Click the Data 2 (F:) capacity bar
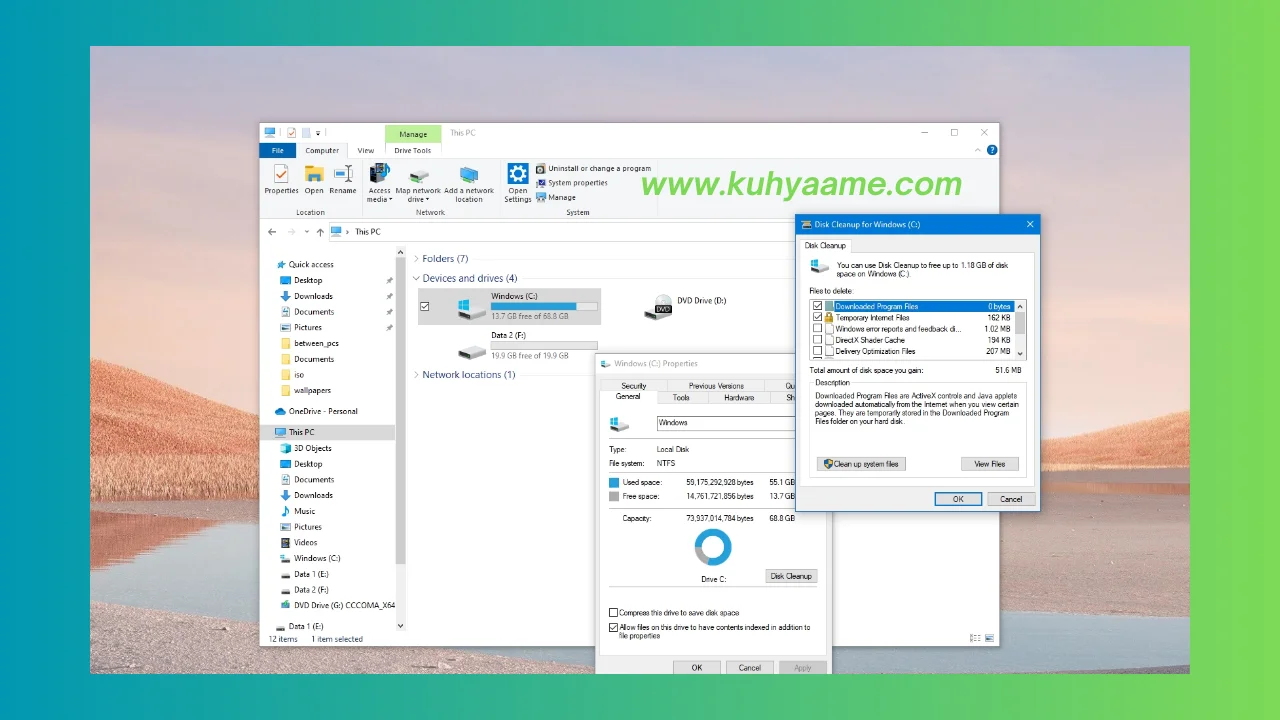This screenshot has height=720, width=1280. [x=544, y=345]
